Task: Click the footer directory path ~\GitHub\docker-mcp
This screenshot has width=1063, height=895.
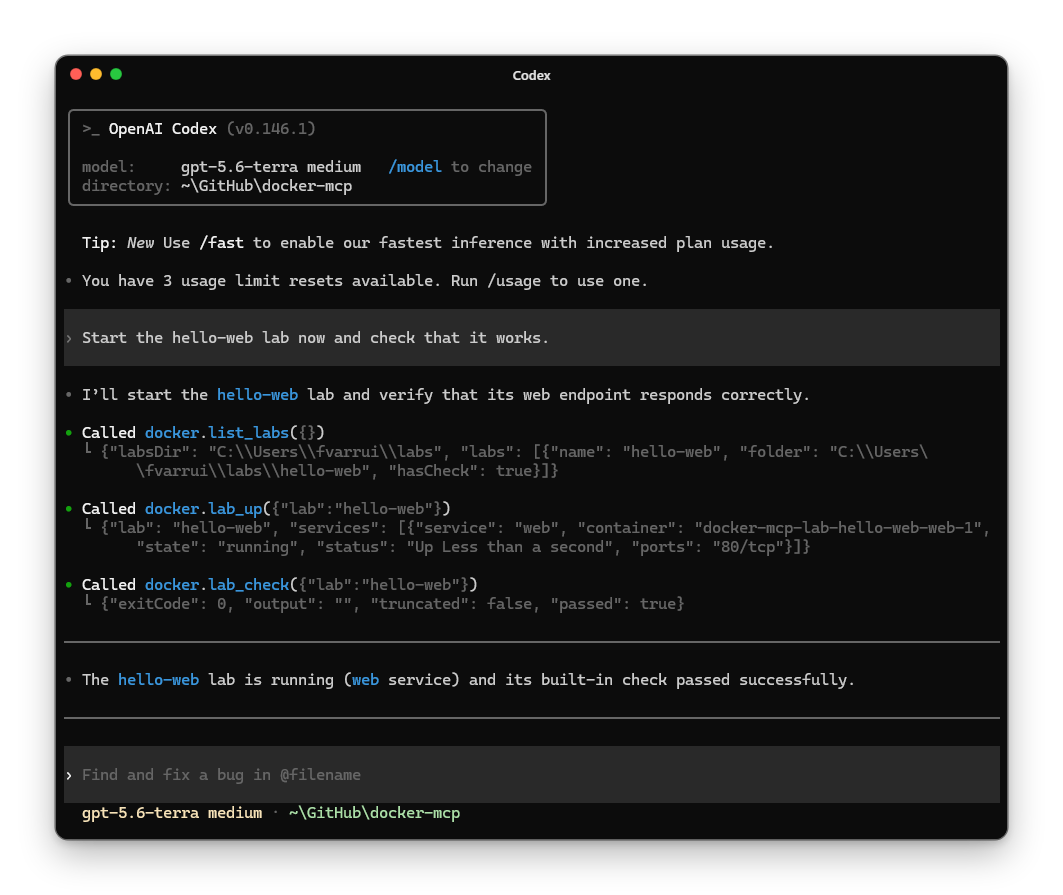Action: click(x=374, y=812)
